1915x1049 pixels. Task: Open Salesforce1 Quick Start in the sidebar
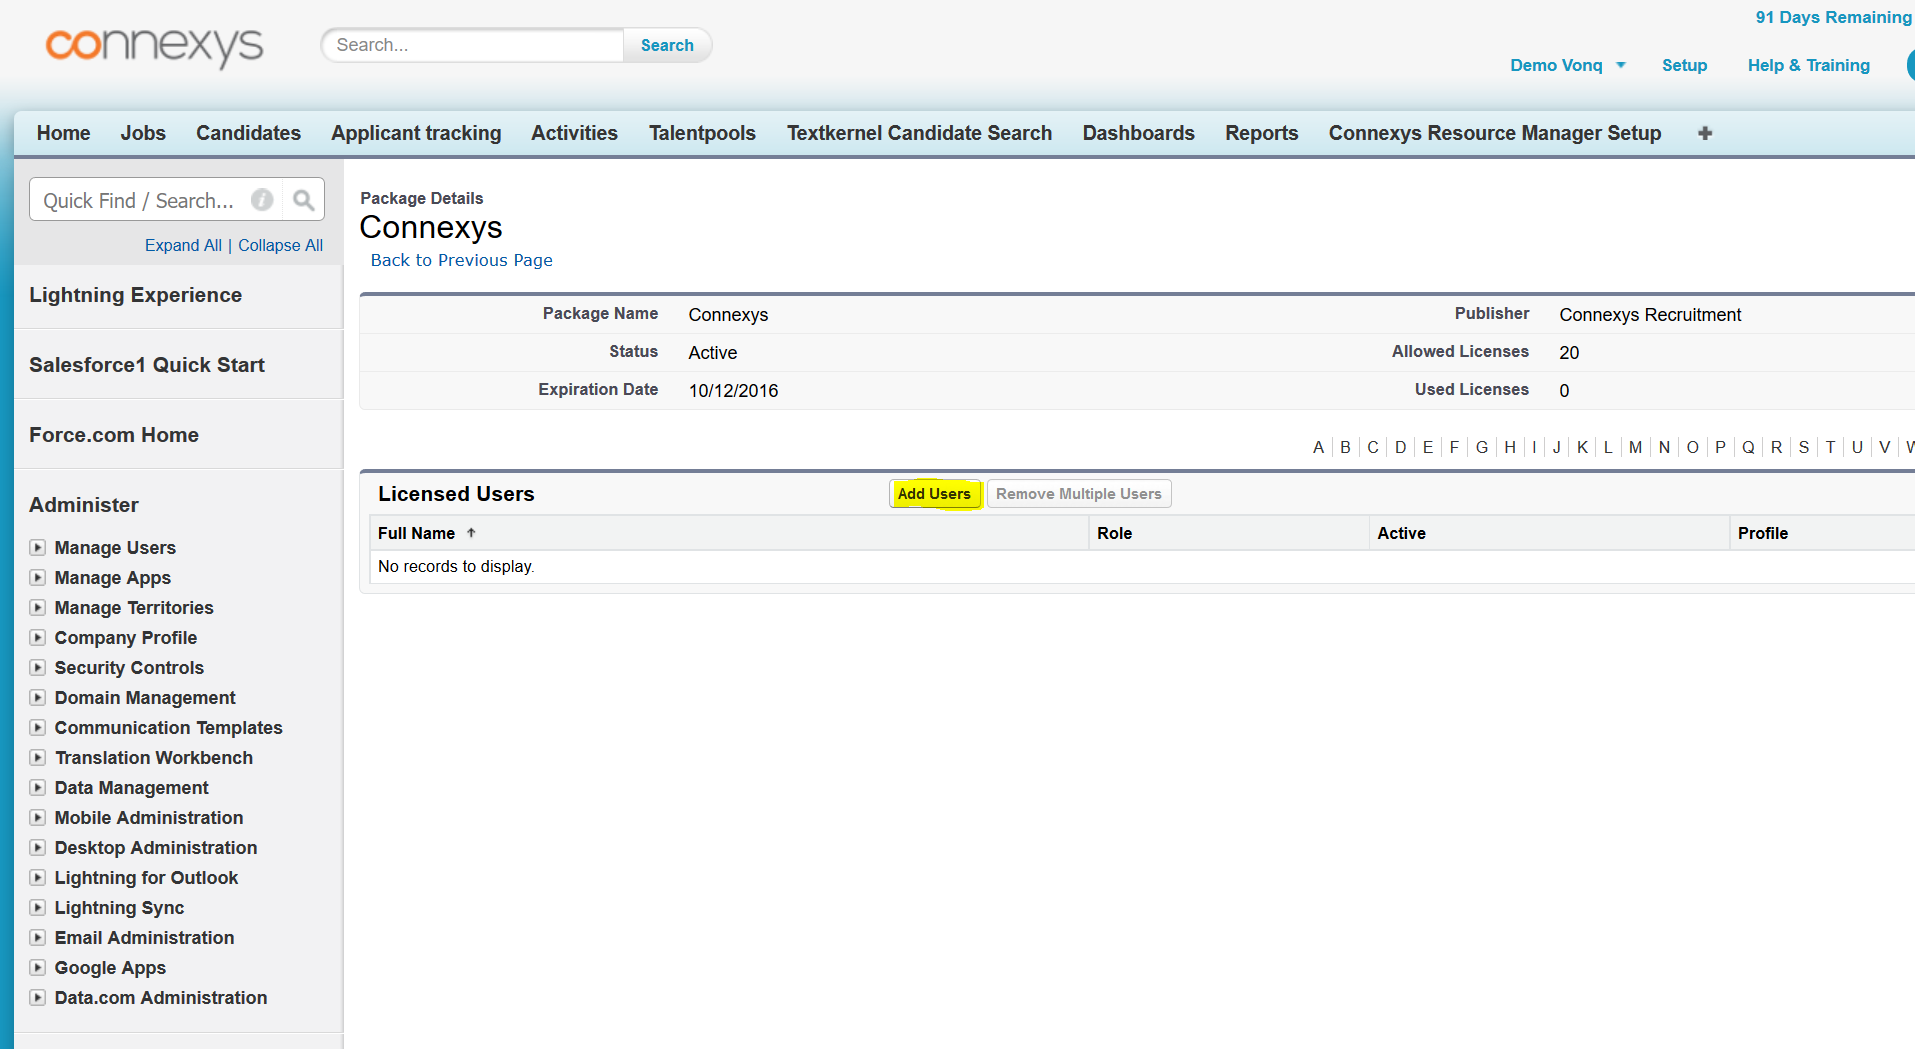point(146,365)
